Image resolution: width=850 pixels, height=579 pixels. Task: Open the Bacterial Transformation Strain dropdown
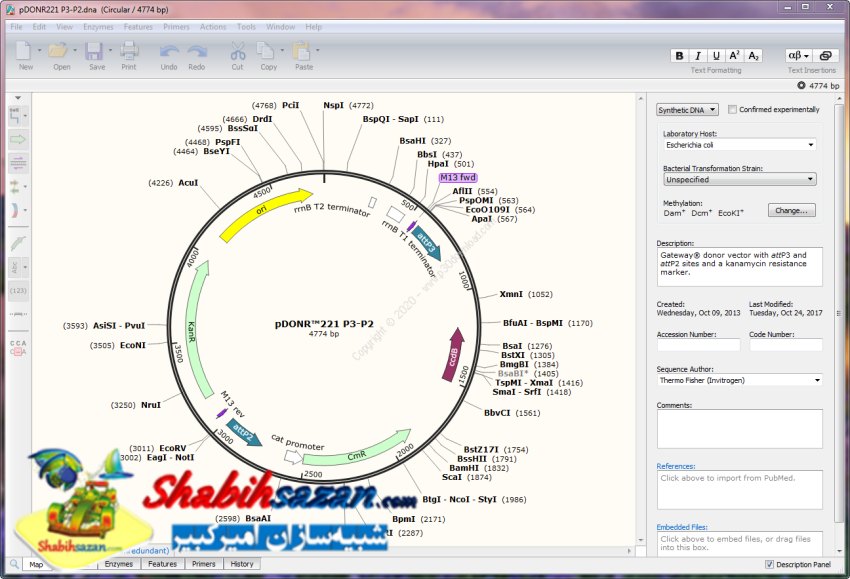(x=739, y=180)
